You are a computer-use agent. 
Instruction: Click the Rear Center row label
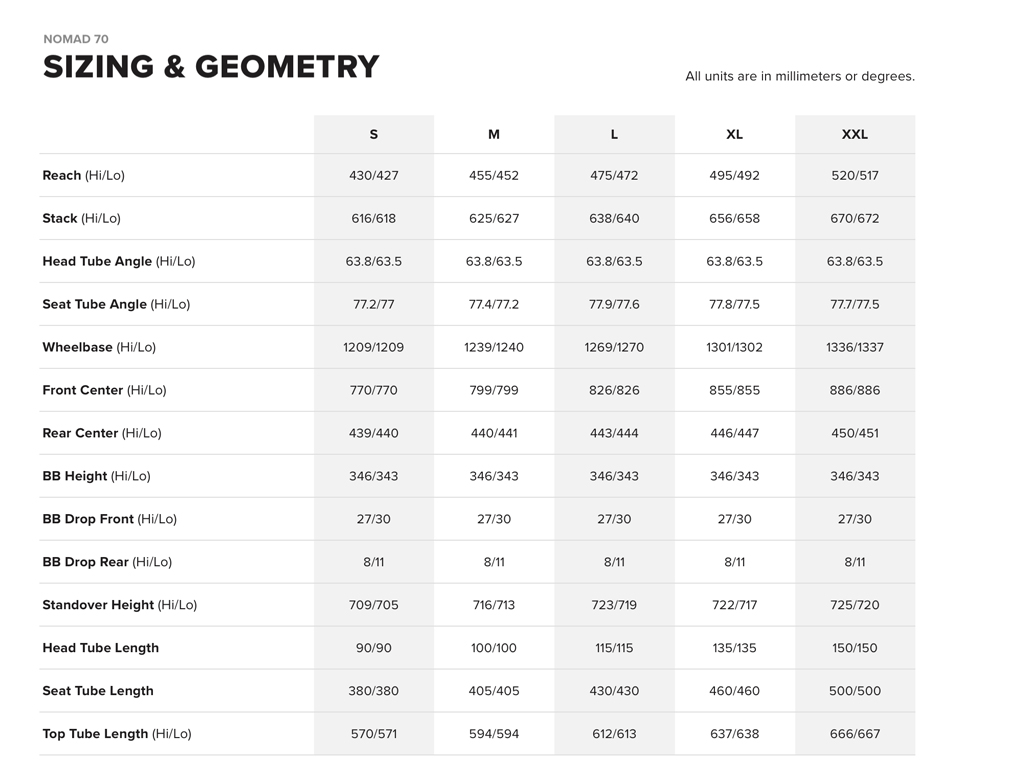point(102,433)
